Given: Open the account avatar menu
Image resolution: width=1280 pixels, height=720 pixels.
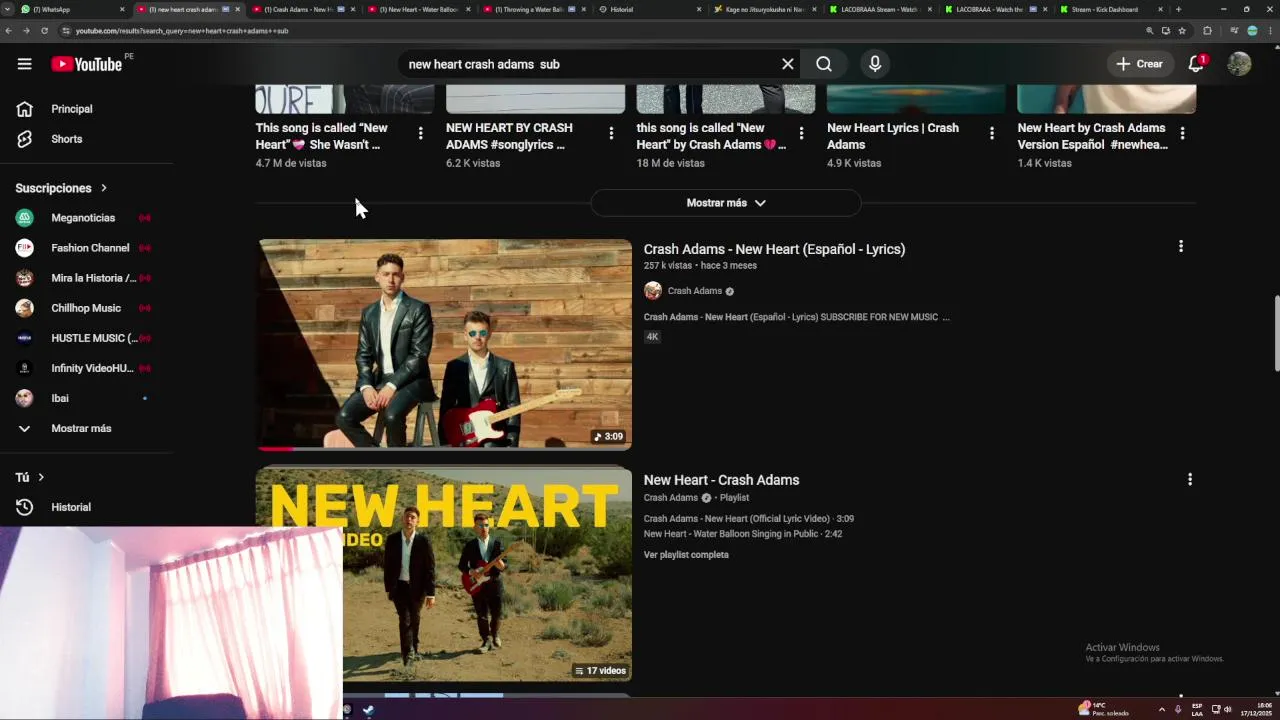Looking at the screenshot, I should tap(1239, 64).
